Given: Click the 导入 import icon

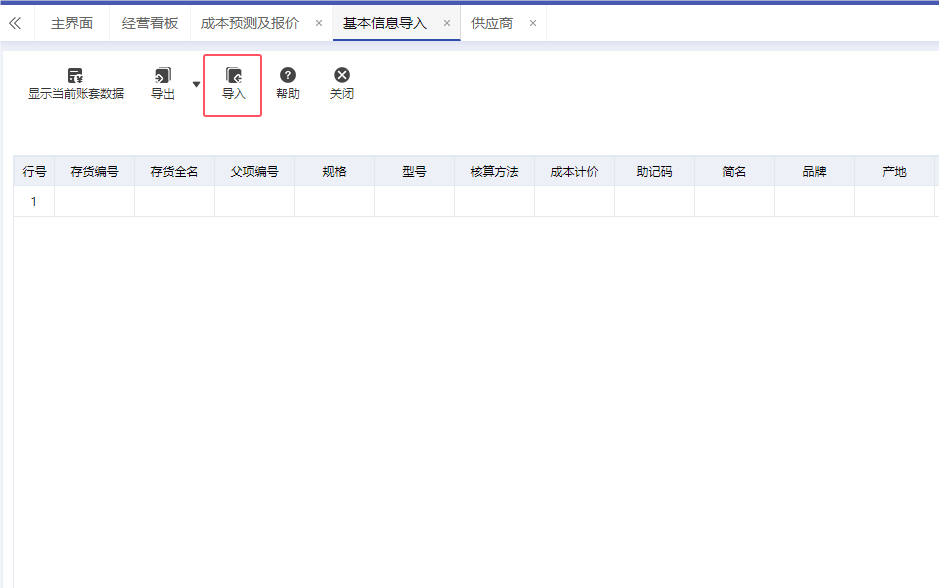Looking at the screenshot, I should (x=233, y=76).
